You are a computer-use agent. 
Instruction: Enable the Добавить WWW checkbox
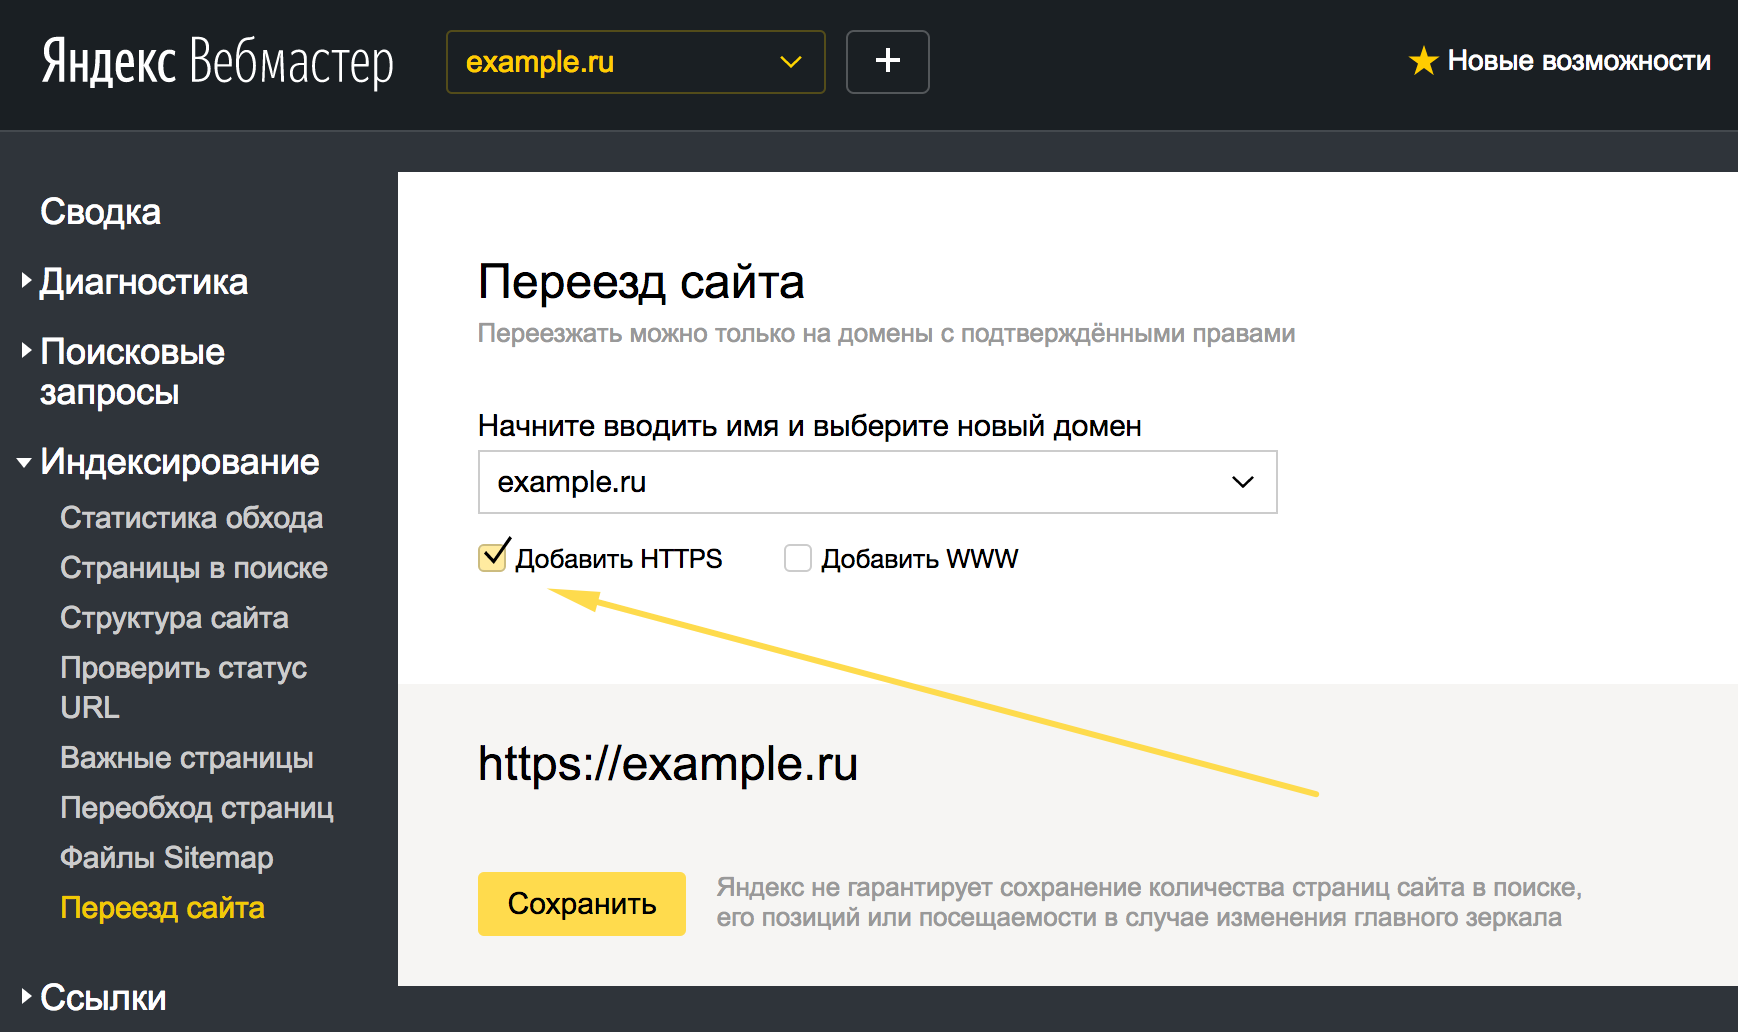point(797,558)
